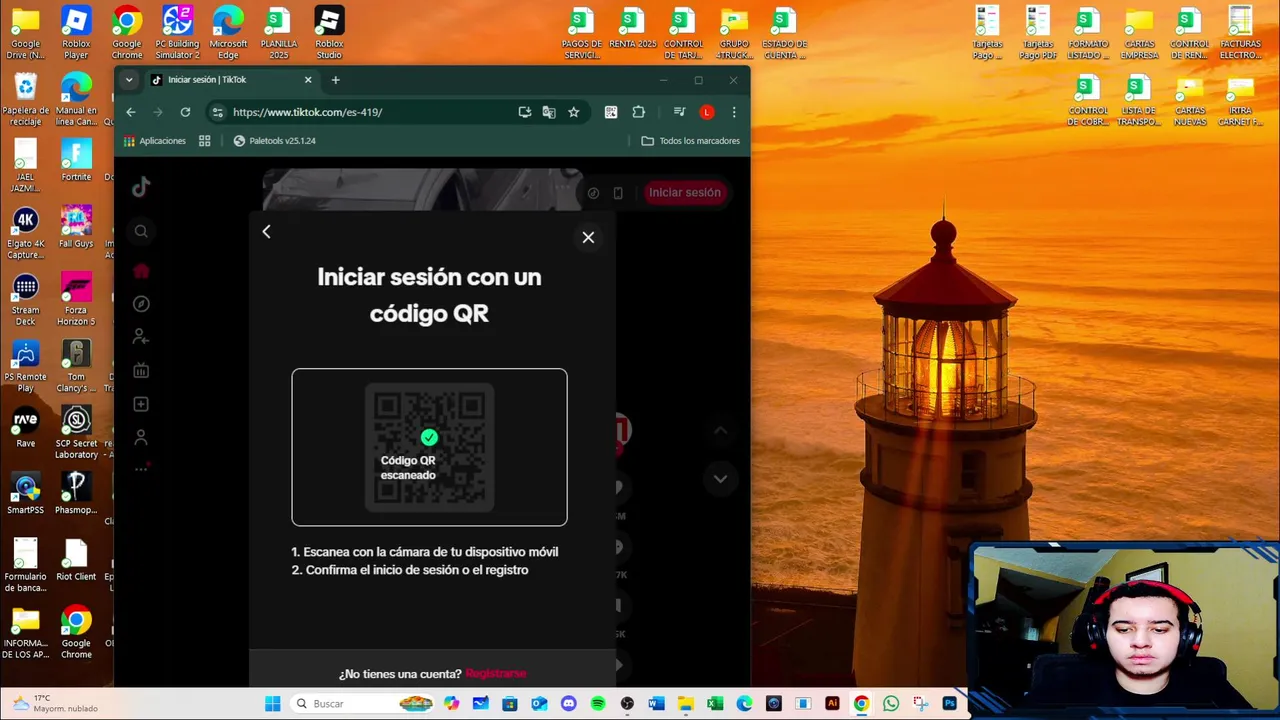The width and height of the screenshot is (1280, 720).
Task: Open the Explore compass icon
Action: (x=141, y=304)
